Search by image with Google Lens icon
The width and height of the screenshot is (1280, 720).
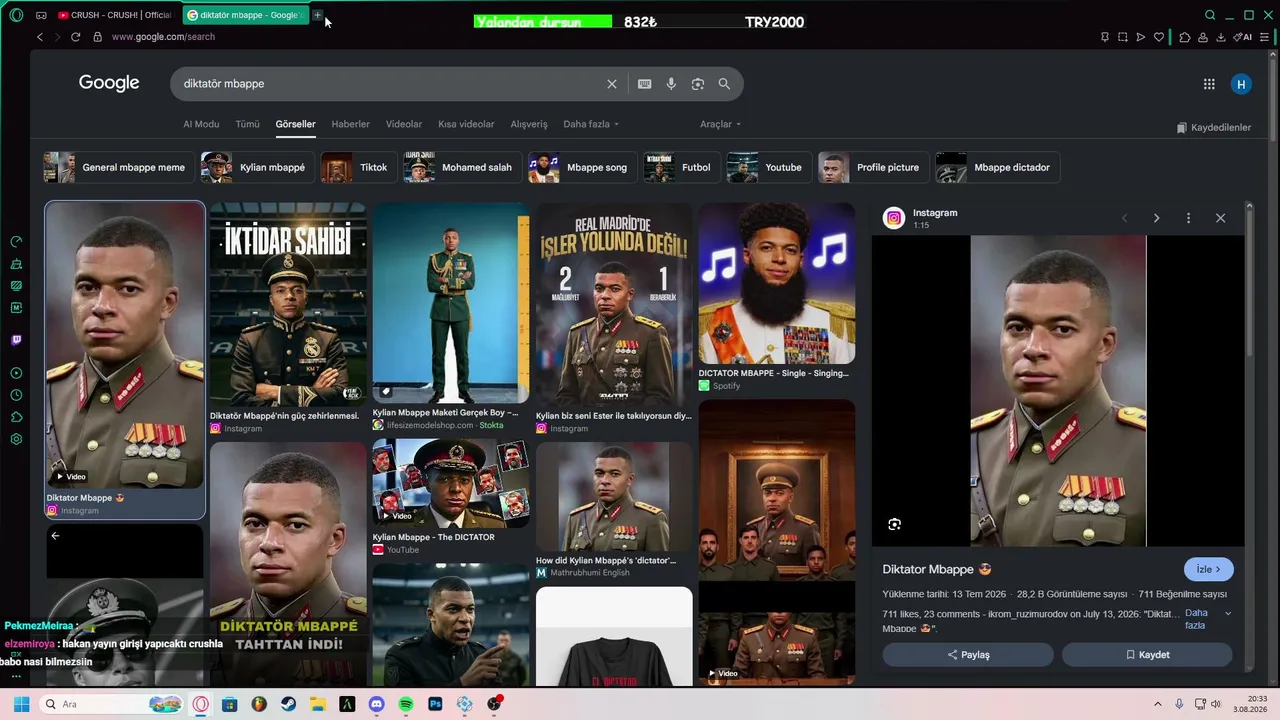[x=698, y=84]
